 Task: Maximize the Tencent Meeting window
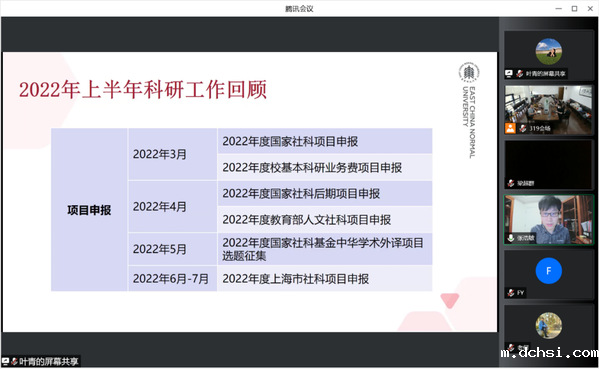pyautogui.click(x=574, y=8)
